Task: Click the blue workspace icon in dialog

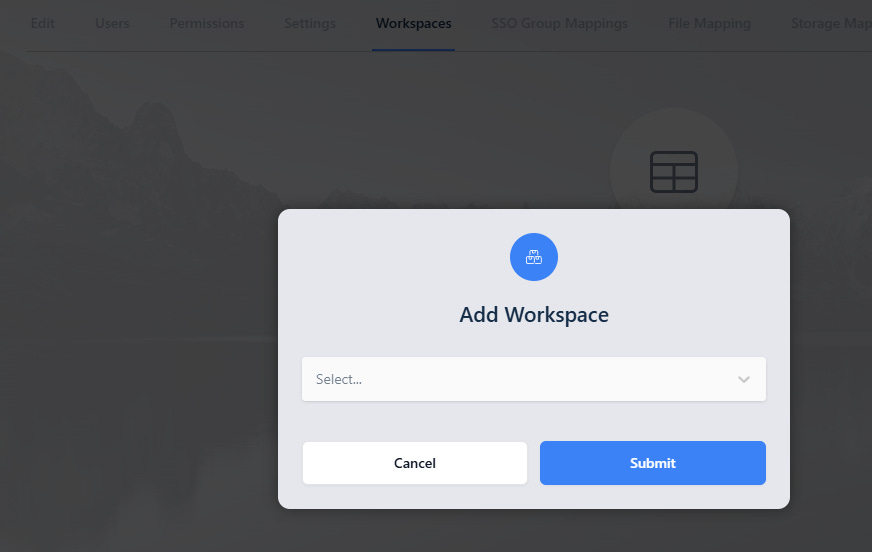Action: [534, 257]
